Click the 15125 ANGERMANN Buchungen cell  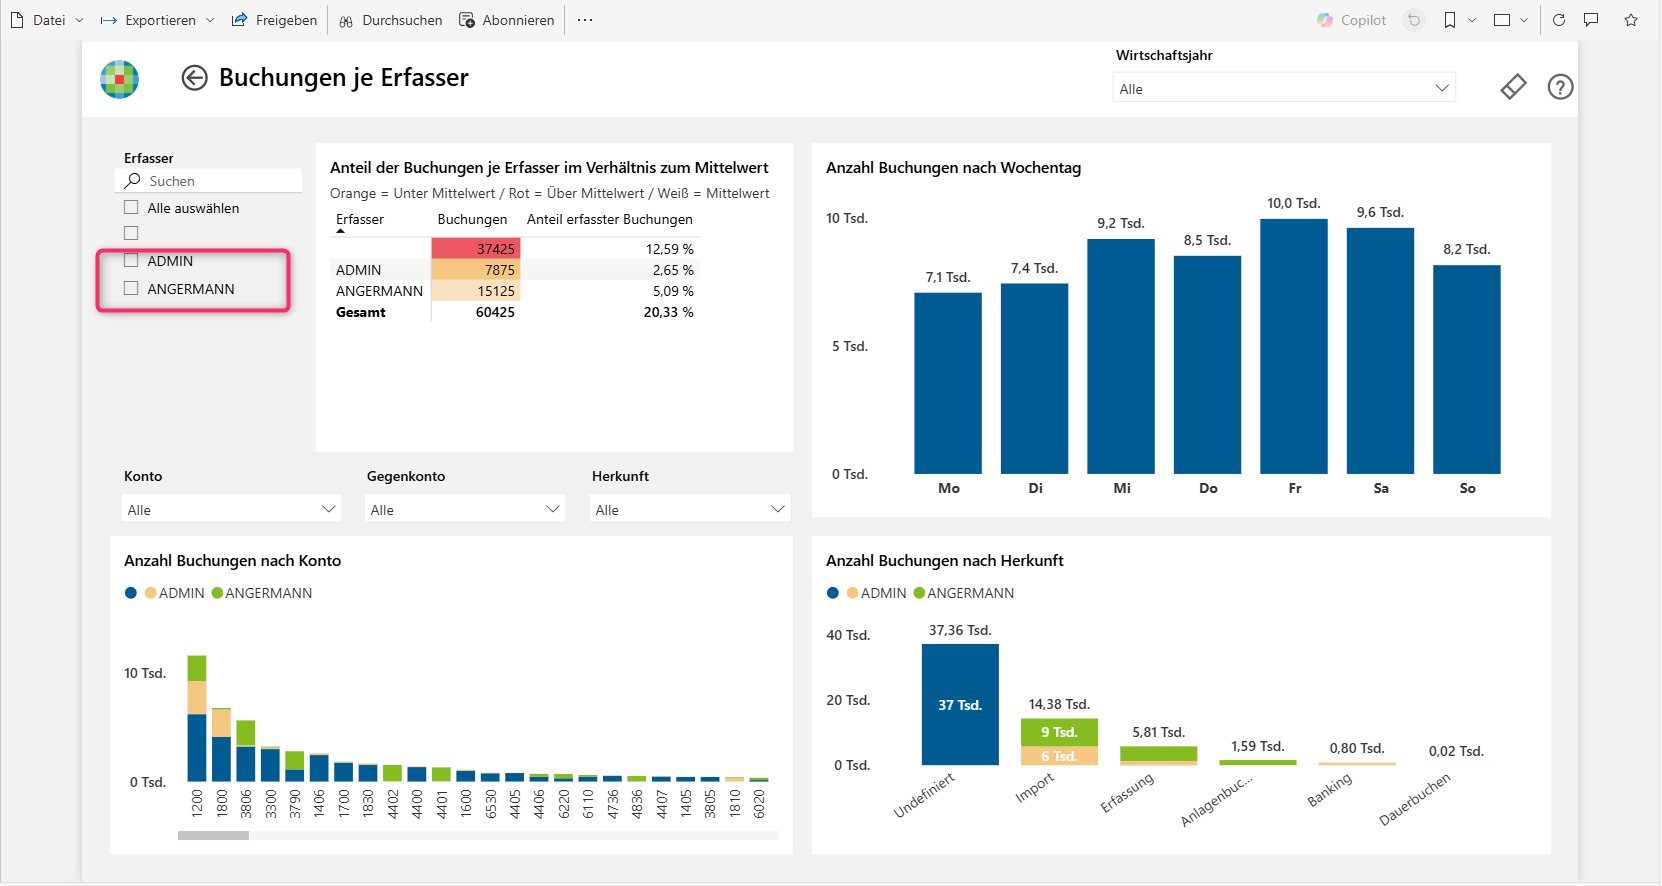(476, 291)
